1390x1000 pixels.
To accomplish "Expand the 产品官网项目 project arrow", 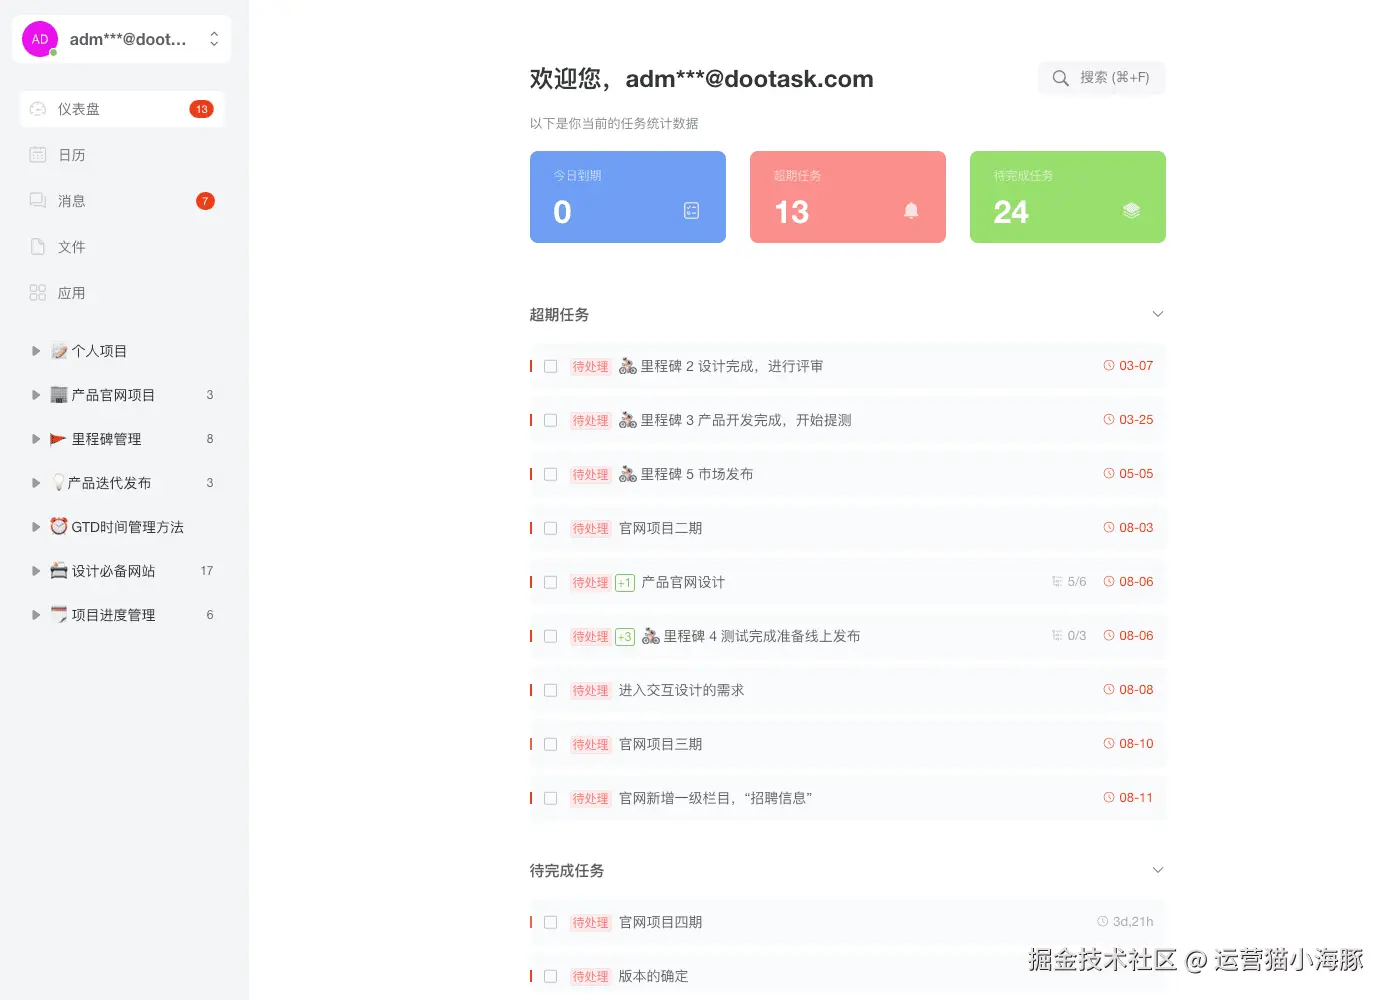I will (x=36, y=395).
